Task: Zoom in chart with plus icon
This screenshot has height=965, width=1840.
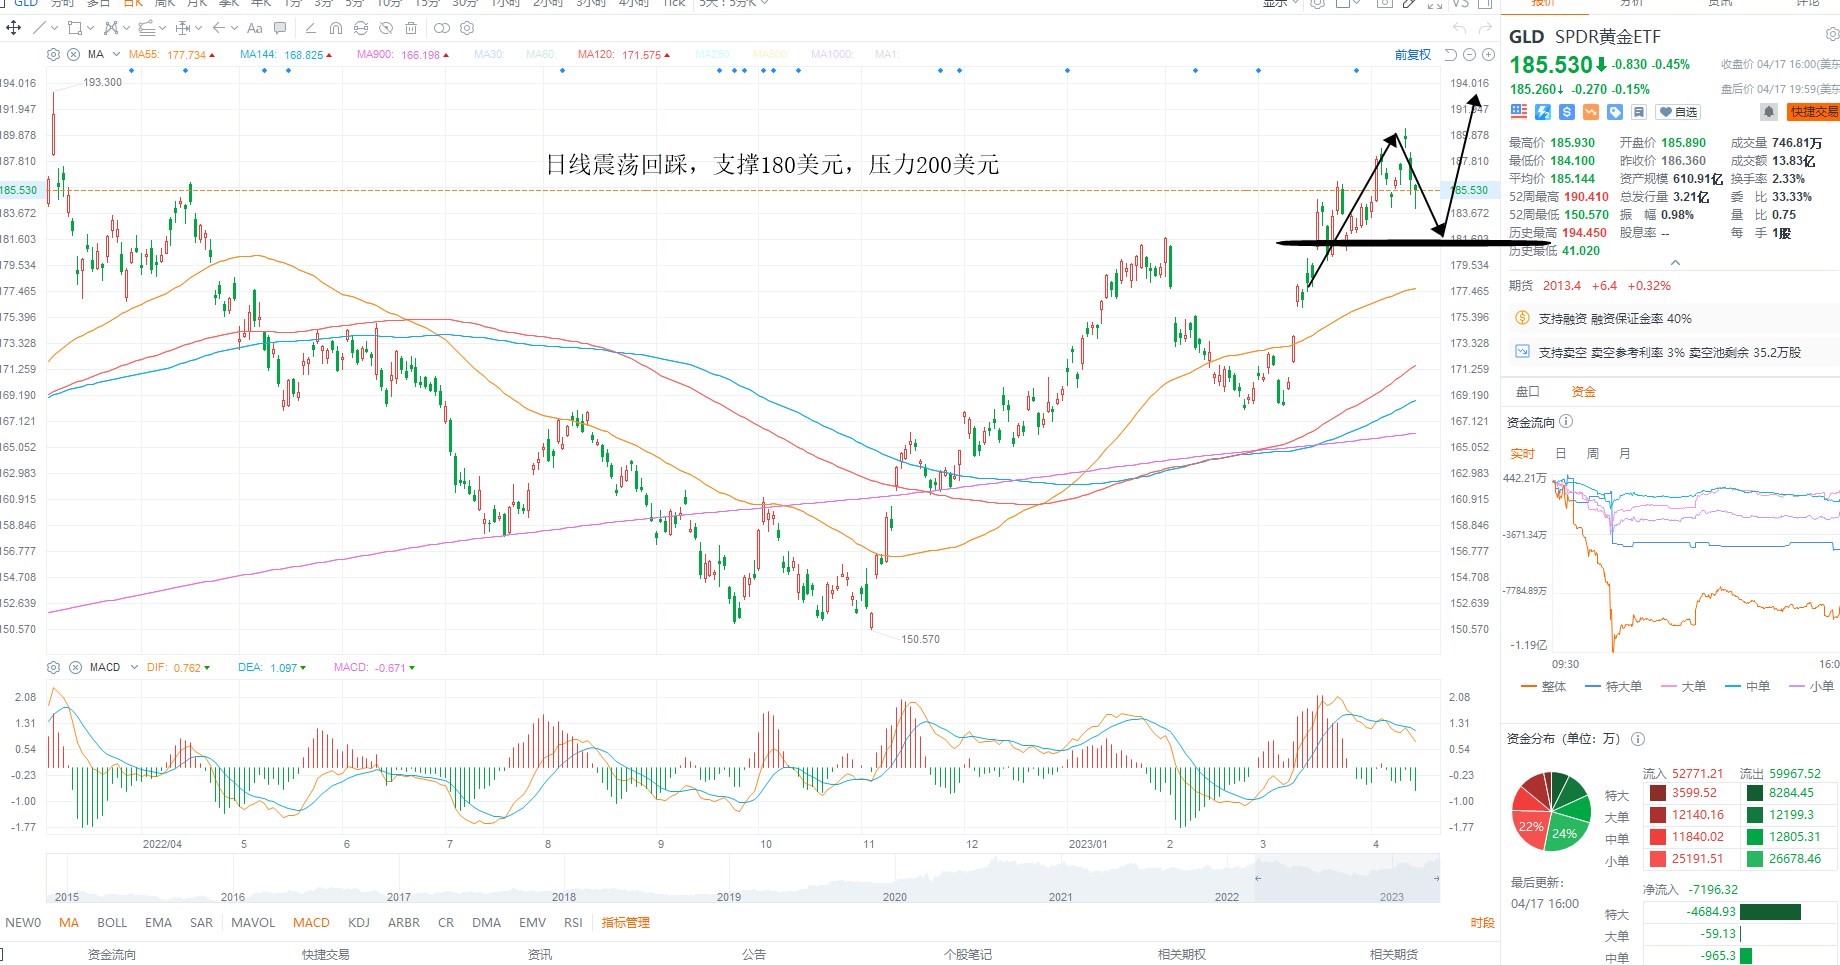Action: click(x=1488, y=55)
